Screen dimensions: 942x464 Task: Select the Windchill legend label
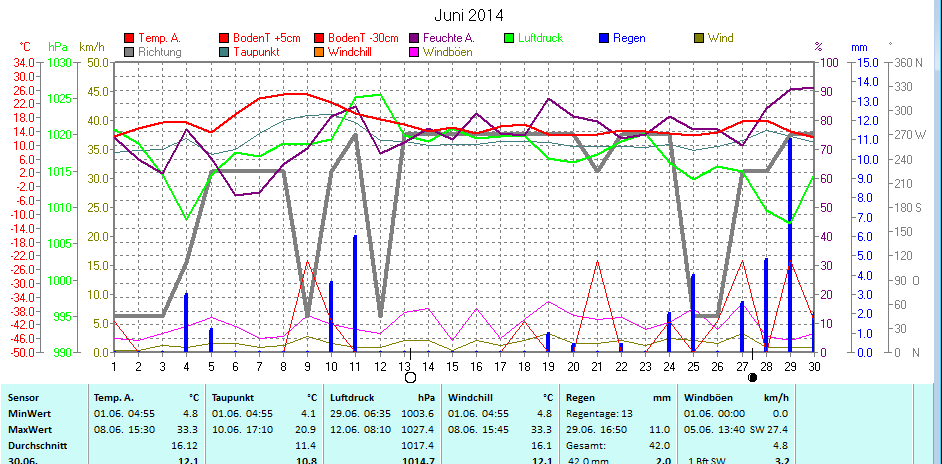point(350,52)
